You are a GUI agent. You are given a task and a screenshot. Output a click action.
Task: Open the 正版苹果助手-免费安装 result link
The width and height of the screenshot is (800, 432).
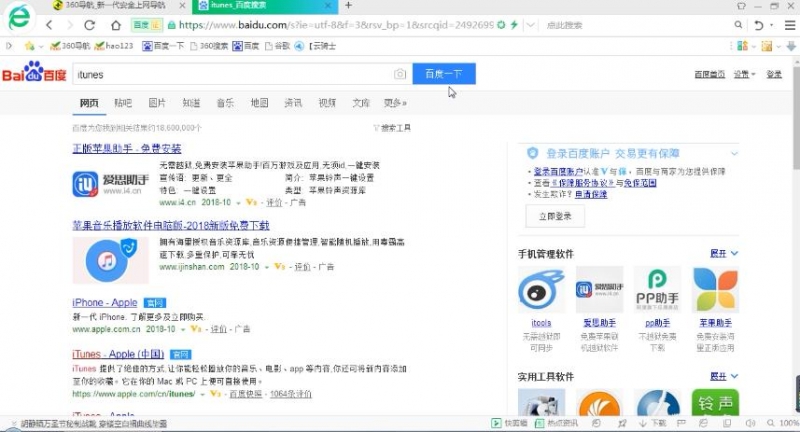point(127,148)
